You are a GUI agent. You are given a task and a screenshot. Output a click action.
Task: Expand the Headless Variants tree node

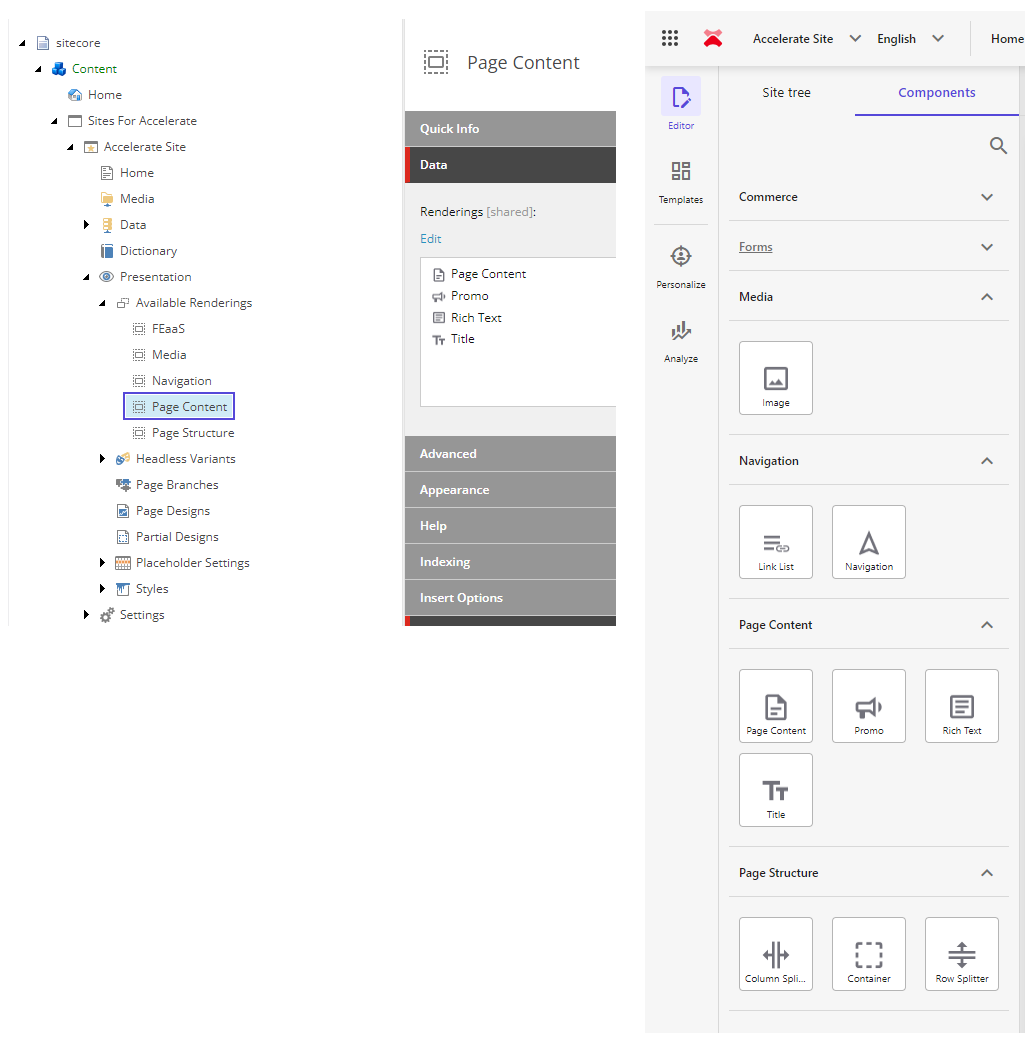pyautogui.click(x=103, y=459)
